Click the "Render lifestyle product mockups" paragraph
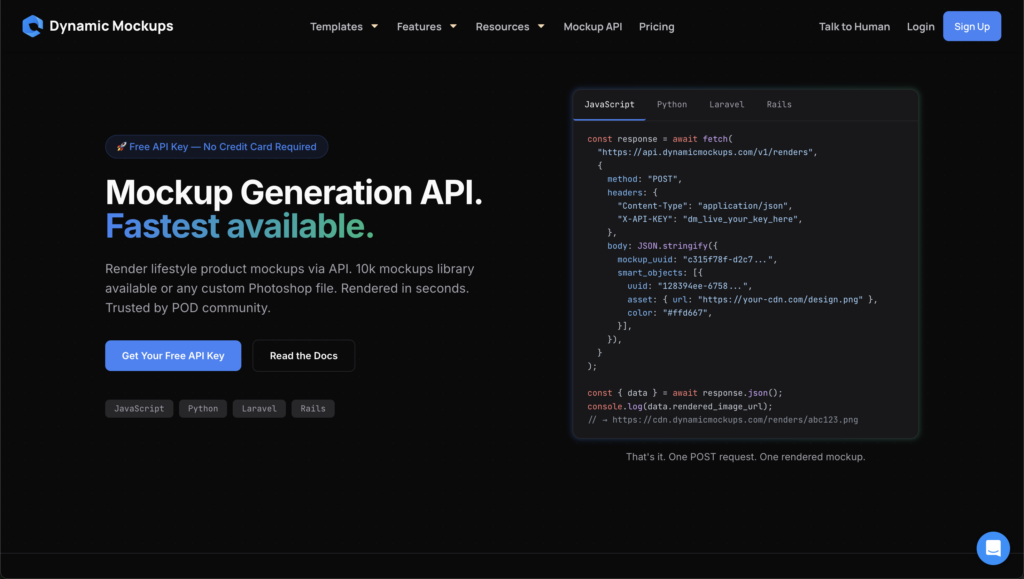This screenshot has height=579, width=1024. (290, 288)
